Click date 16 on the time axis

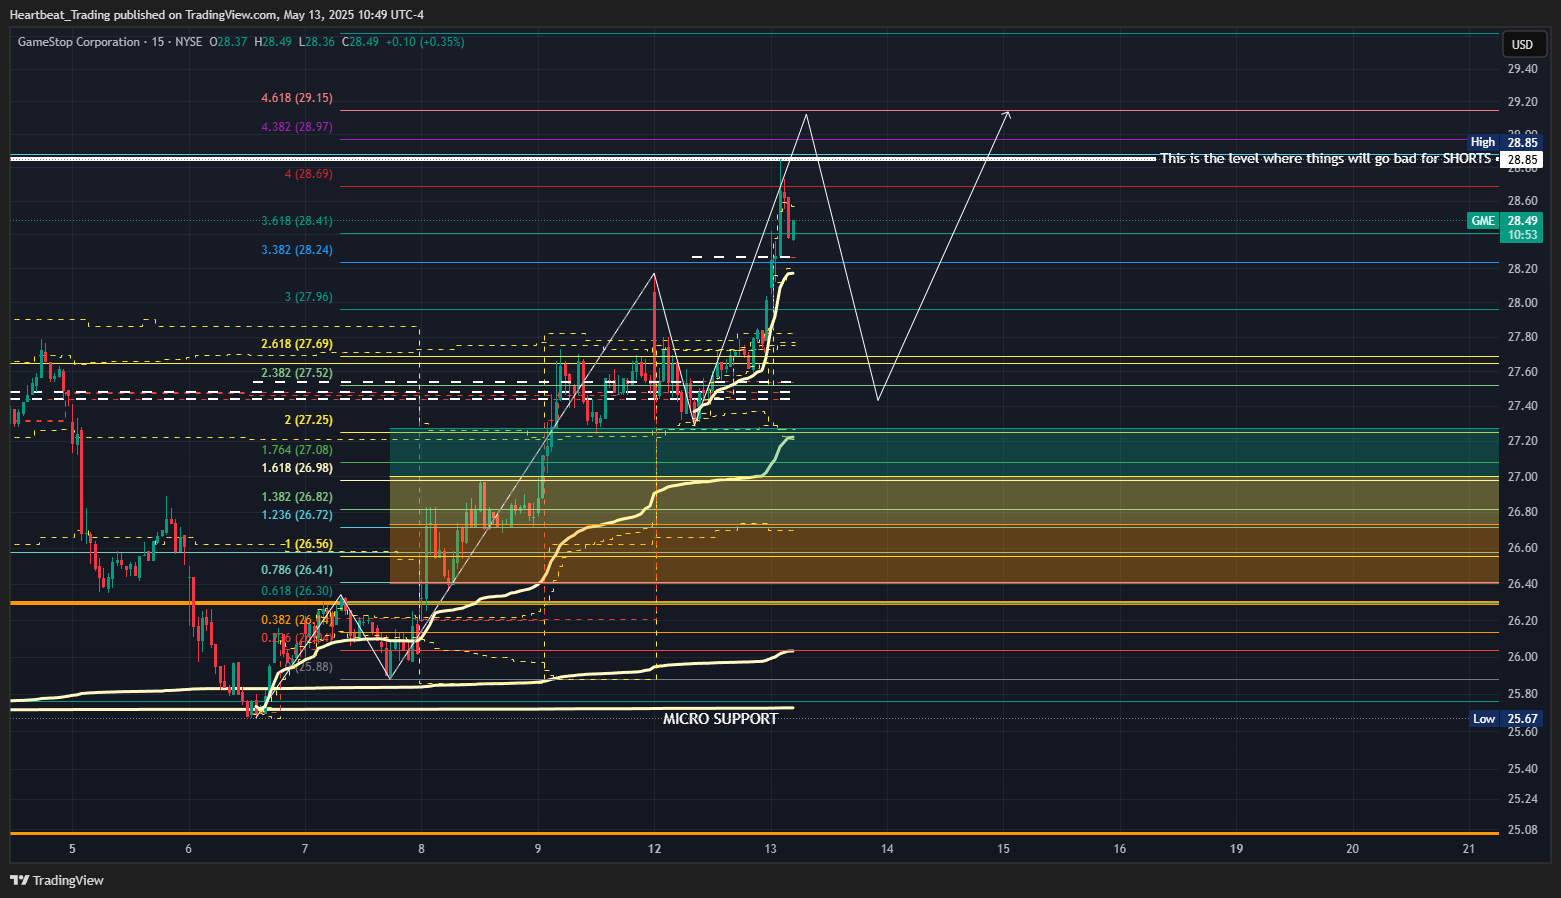pyautogui.click(x=1120, y=849)
